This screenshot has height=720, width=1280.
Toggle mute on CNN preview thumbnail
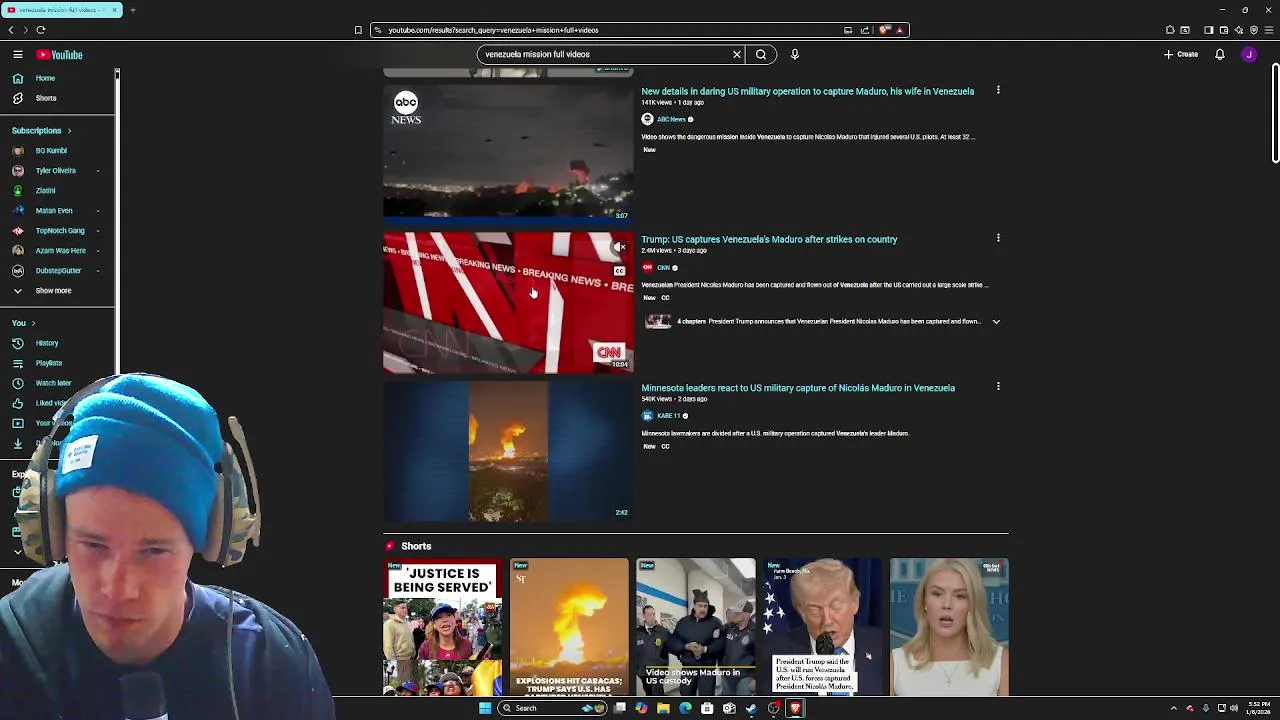pyautogui.click(x=620, y=247)
